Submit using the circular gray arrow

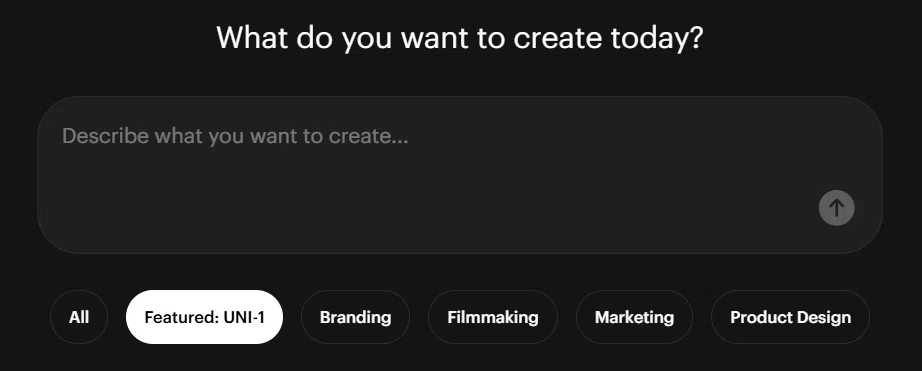pos(836,208)
